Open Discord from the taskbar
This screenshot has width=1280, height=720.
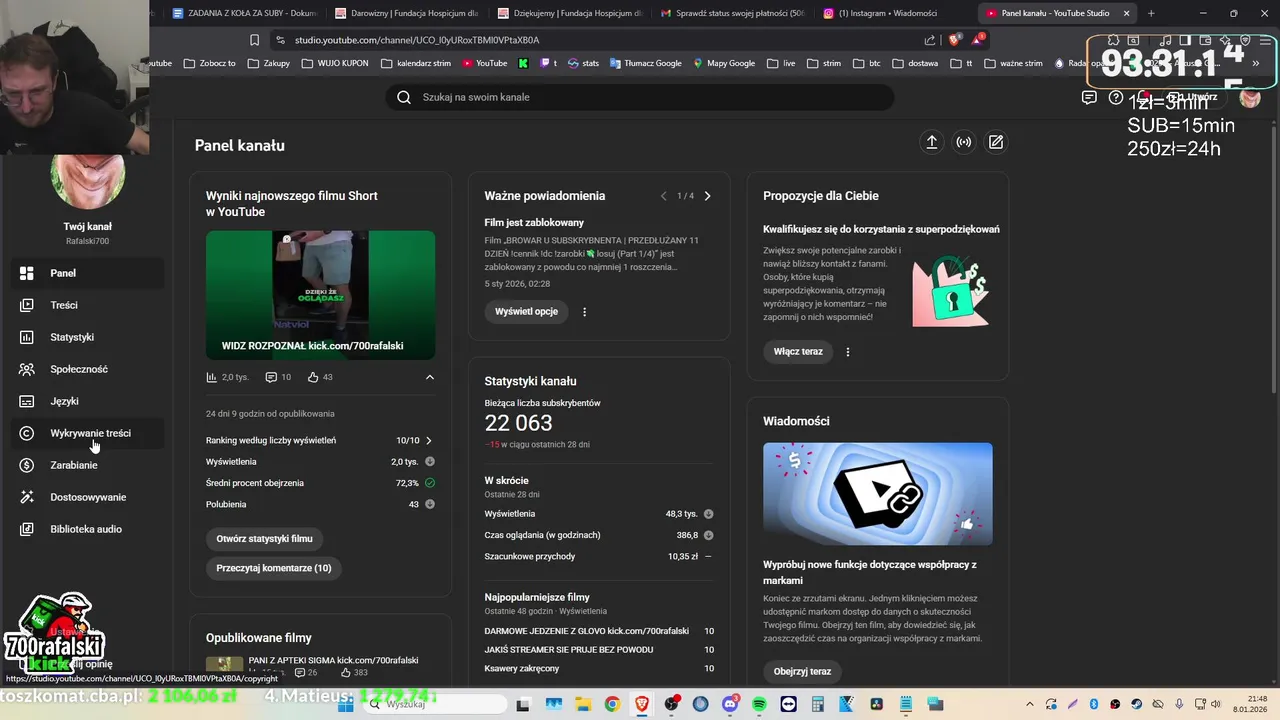(x=730, y=704)
